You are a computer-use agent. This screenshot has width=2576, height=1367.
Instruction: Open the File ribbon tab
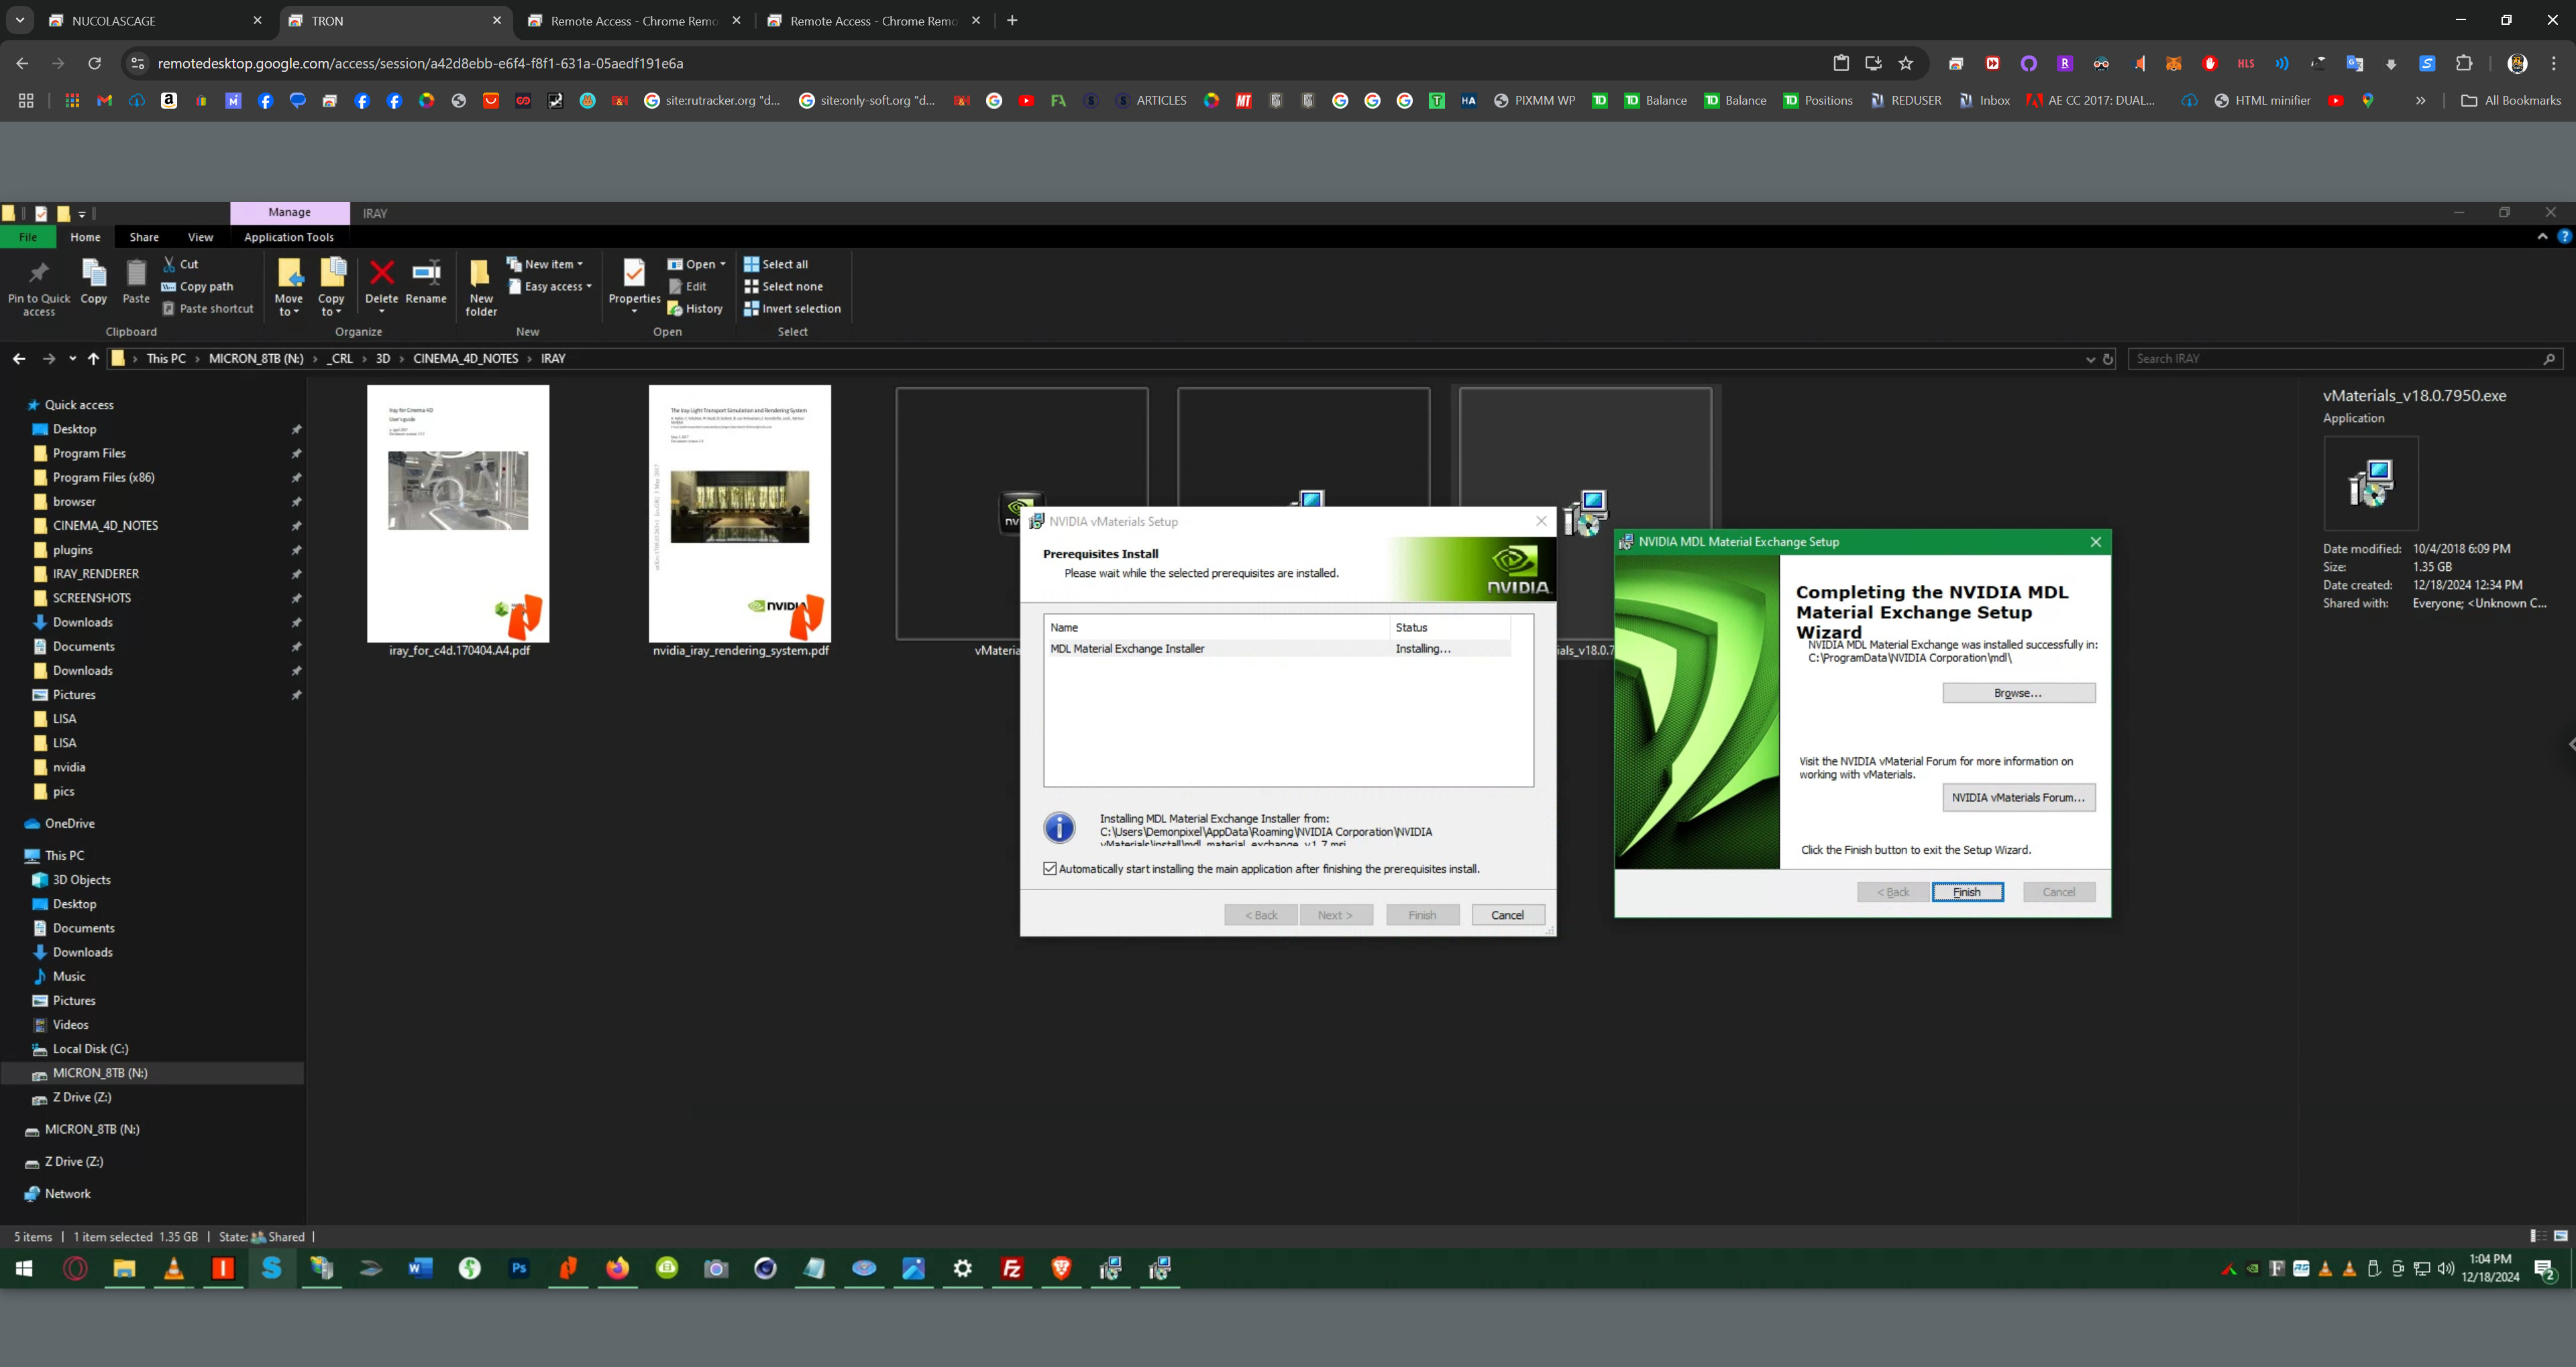28,237
